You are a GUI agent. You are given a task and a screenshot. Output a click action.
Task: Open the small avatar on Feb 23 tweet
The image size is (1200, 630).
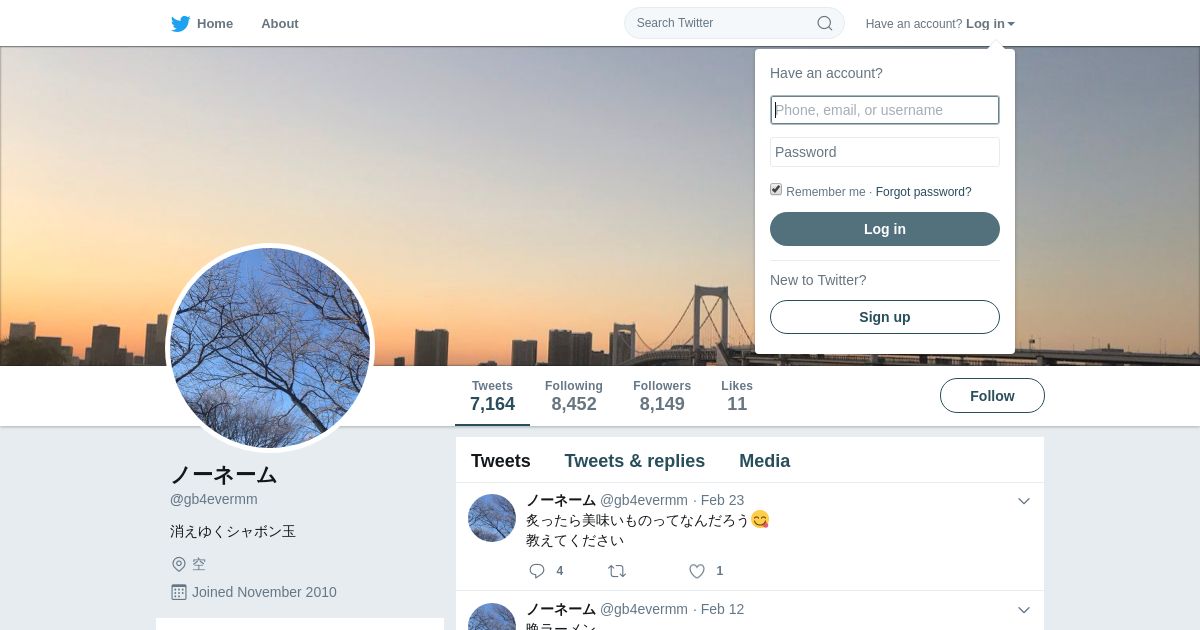click(x=492, y=518)
